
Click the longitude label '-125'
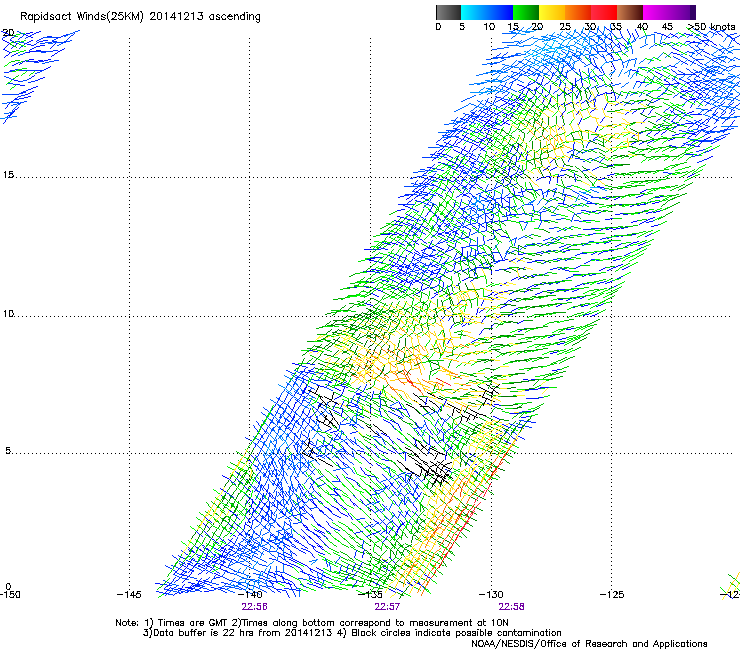(612, 594)
